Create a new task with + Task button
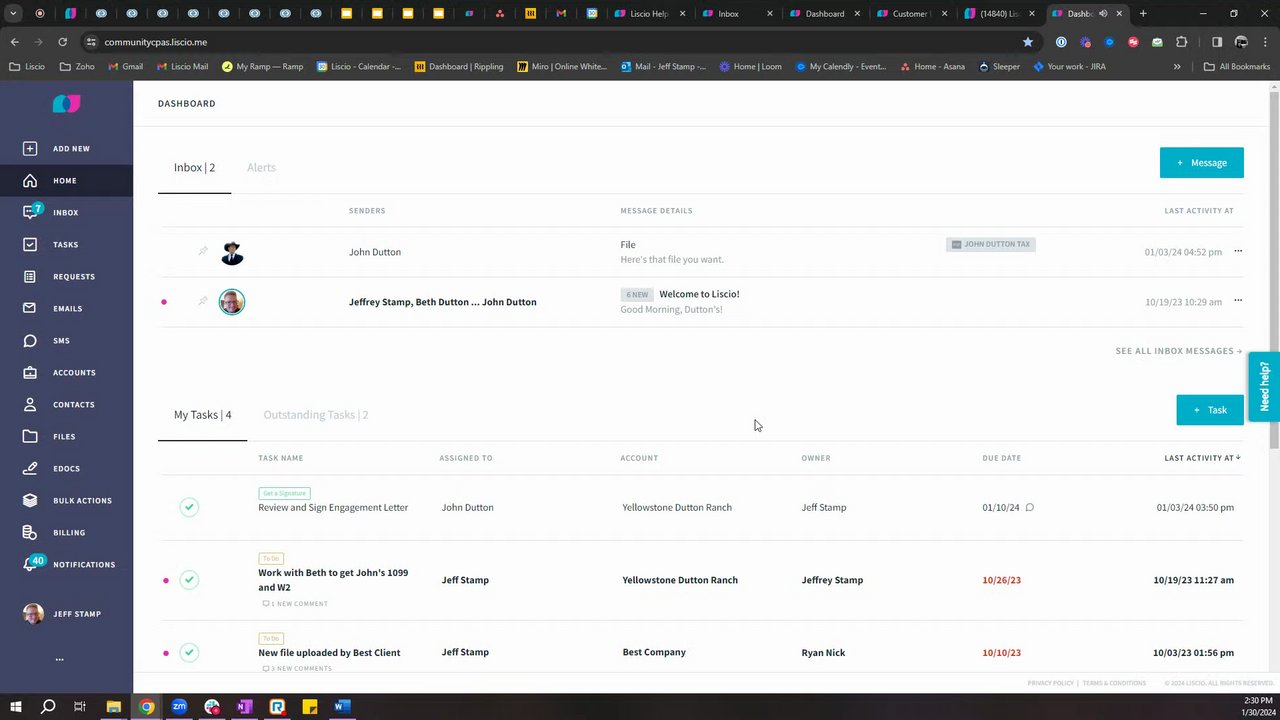Viewport: 1280px width, 720px height. click(1210, 410)
